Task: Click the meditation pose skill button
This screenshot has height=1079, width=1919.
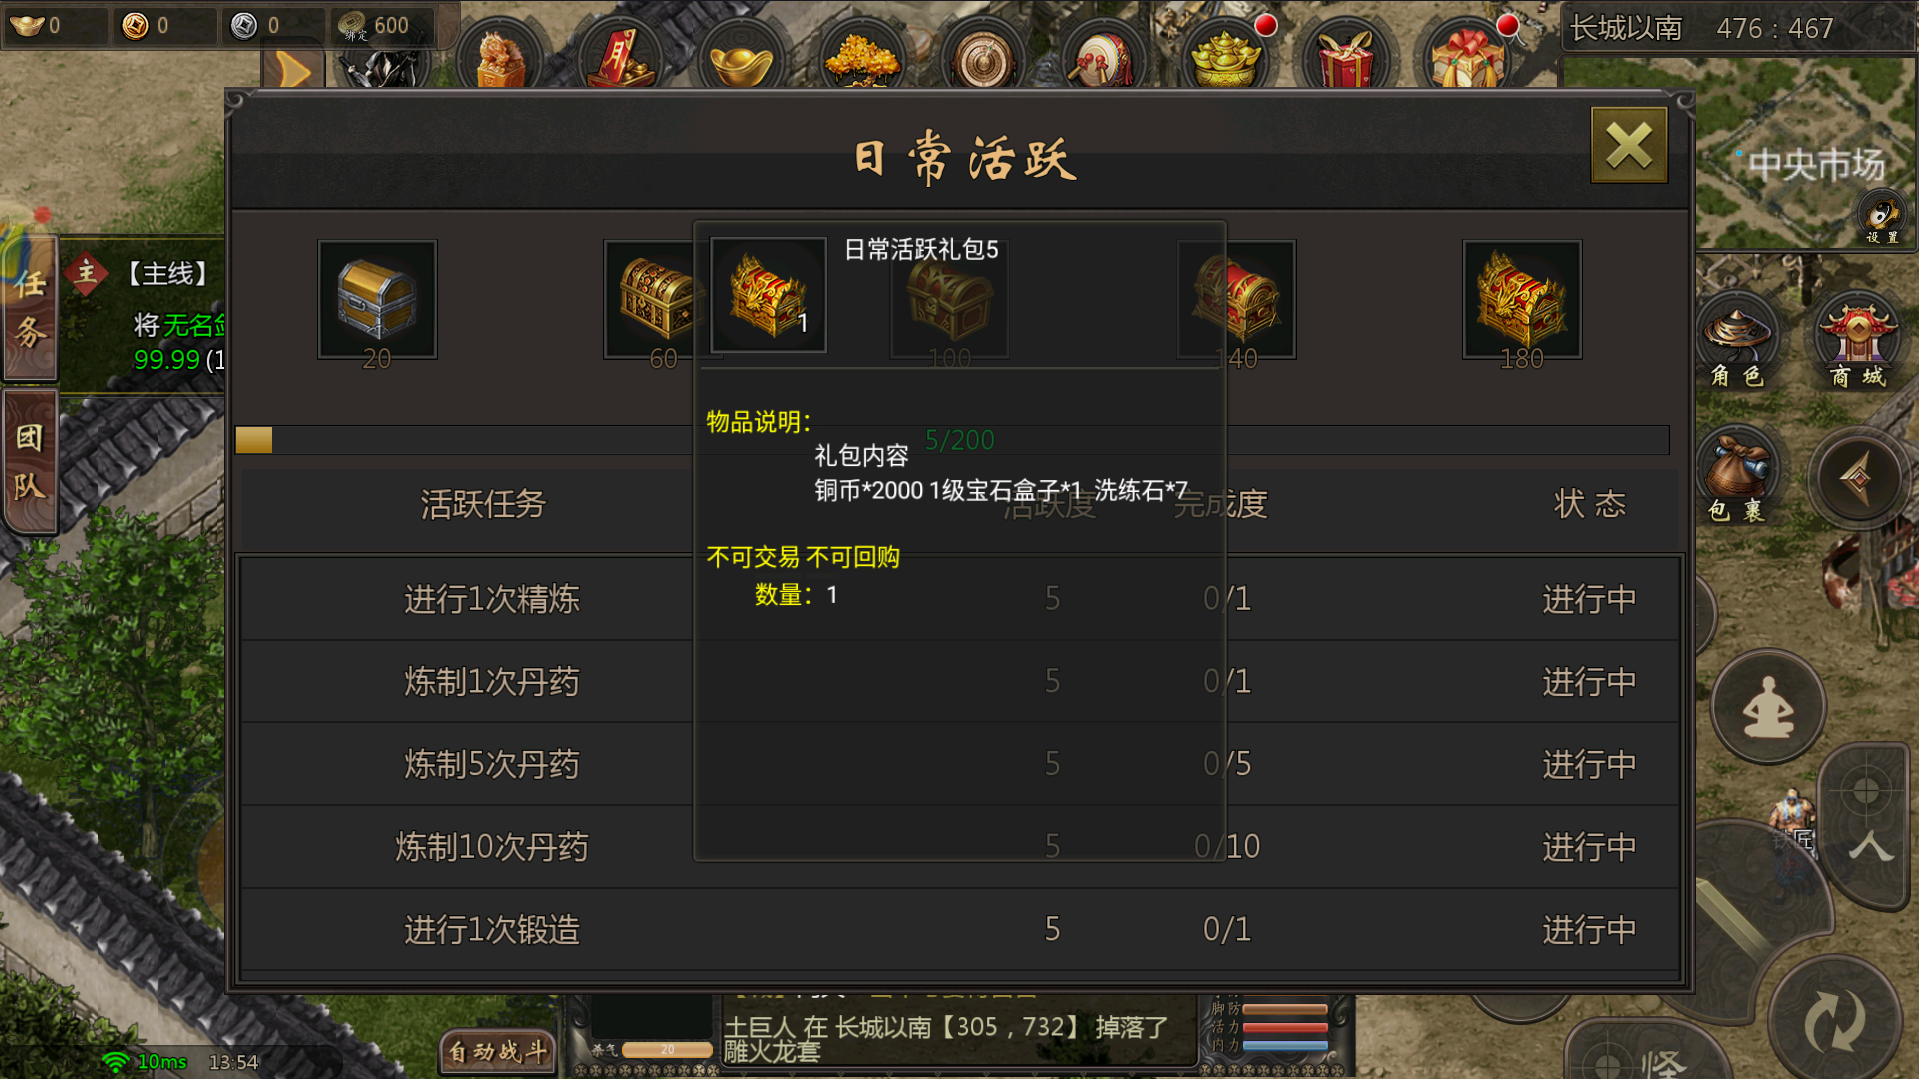Action: click(x=1768, y=707)
